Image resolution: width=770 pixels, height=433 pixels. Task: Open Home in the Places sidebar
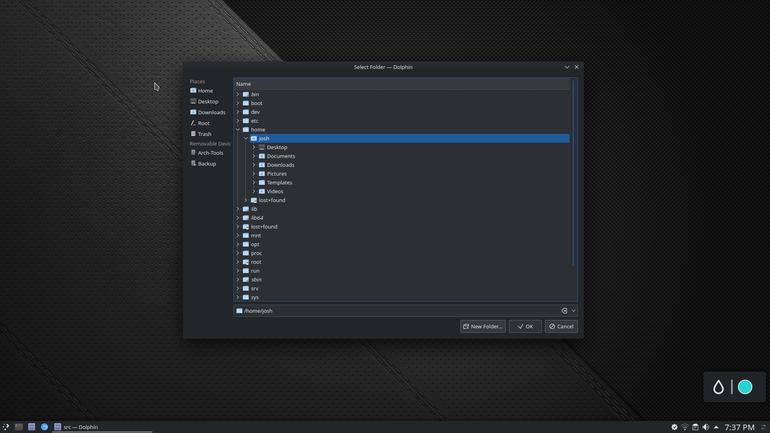pos(202,91)
